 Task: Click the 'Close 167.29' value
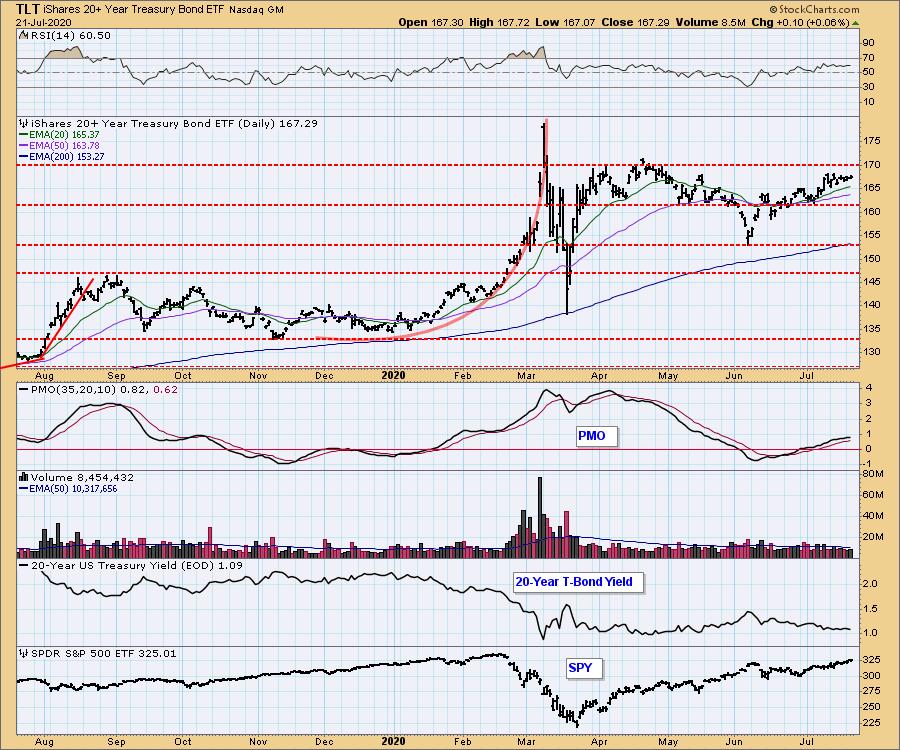[635, 22]
